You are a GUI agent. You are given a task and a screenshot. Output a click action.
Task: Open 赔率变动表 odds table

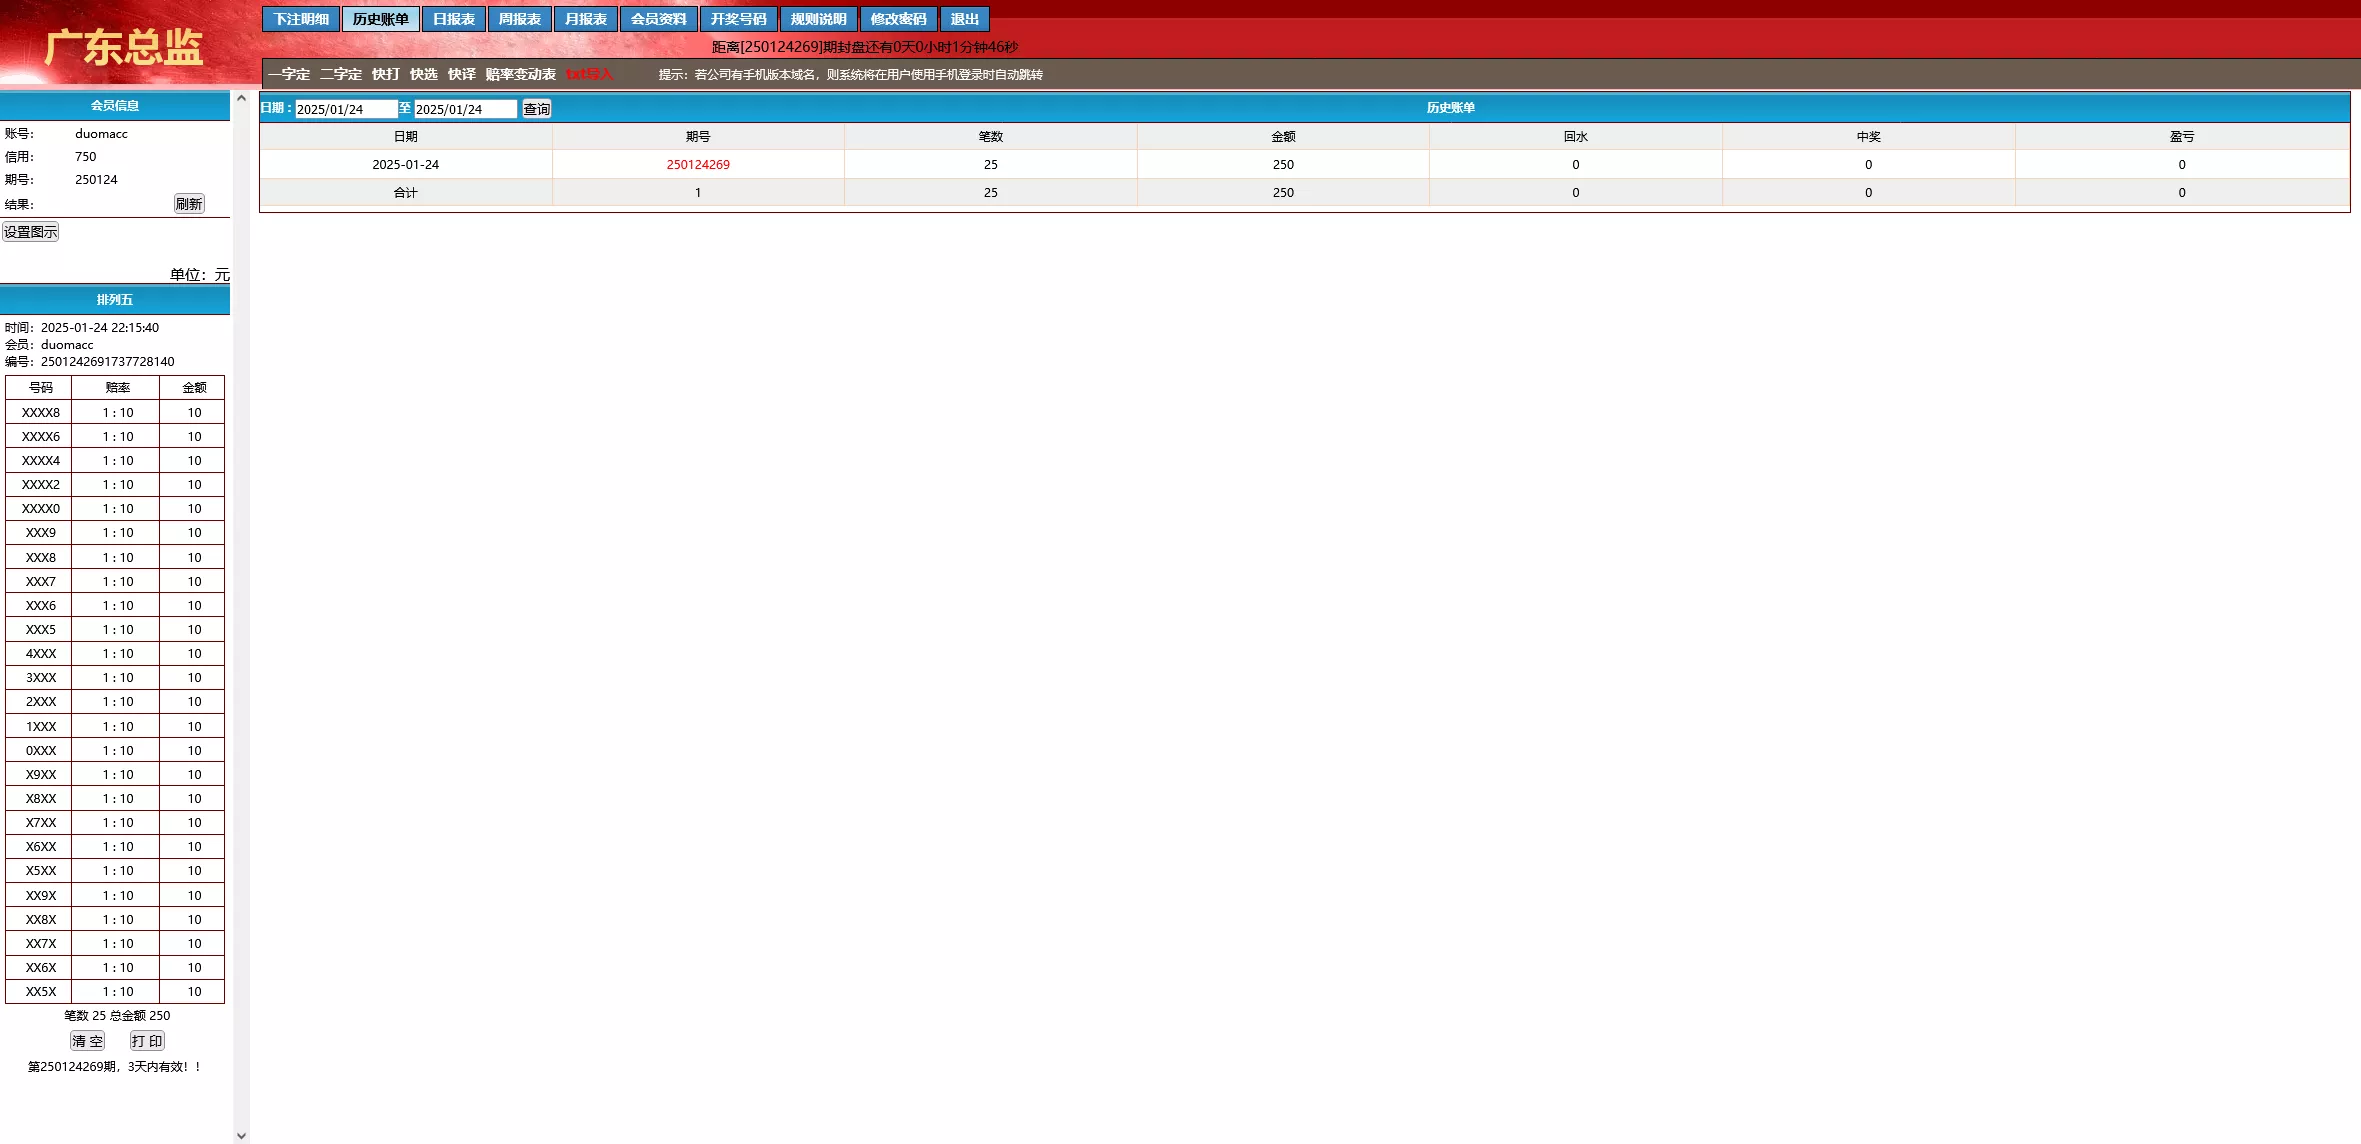tap(520, 74)
